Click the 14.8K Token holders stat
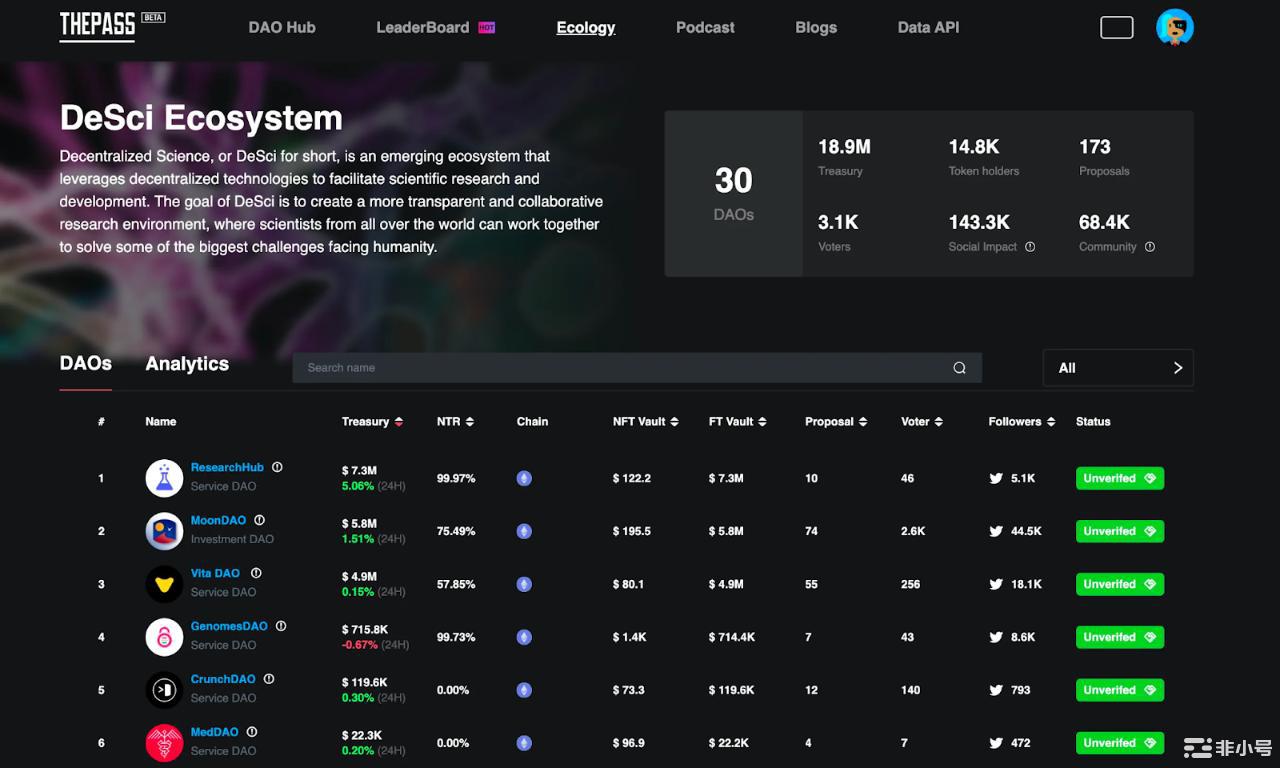 (984, 157)
